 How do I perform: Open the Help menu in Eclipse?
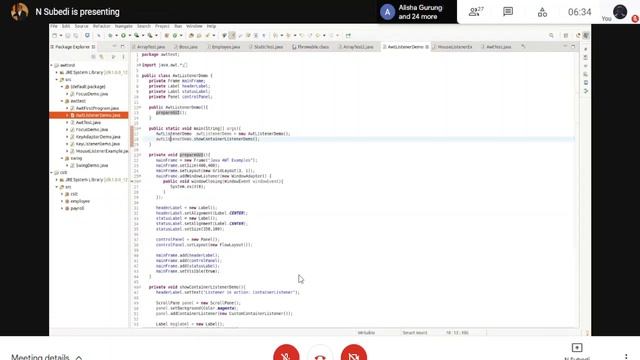click(211, 26)
